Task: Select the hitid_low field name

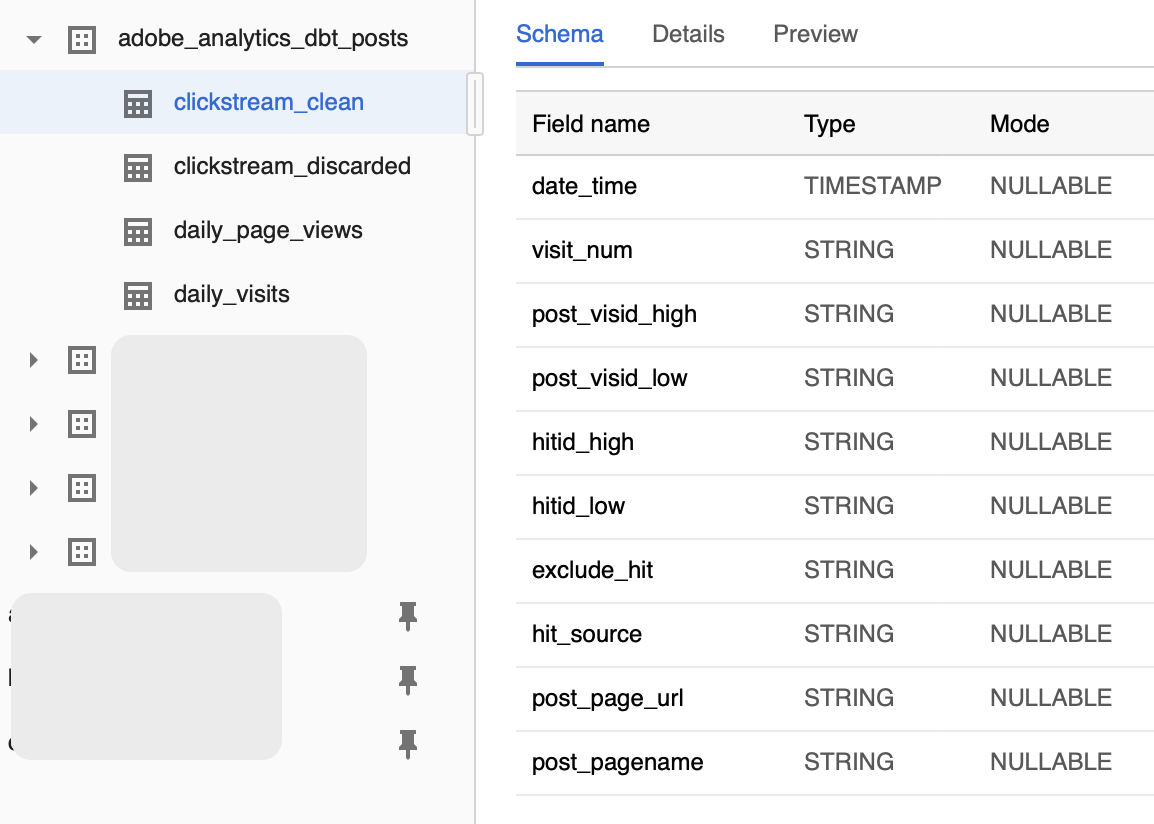Action: [578, 506]
